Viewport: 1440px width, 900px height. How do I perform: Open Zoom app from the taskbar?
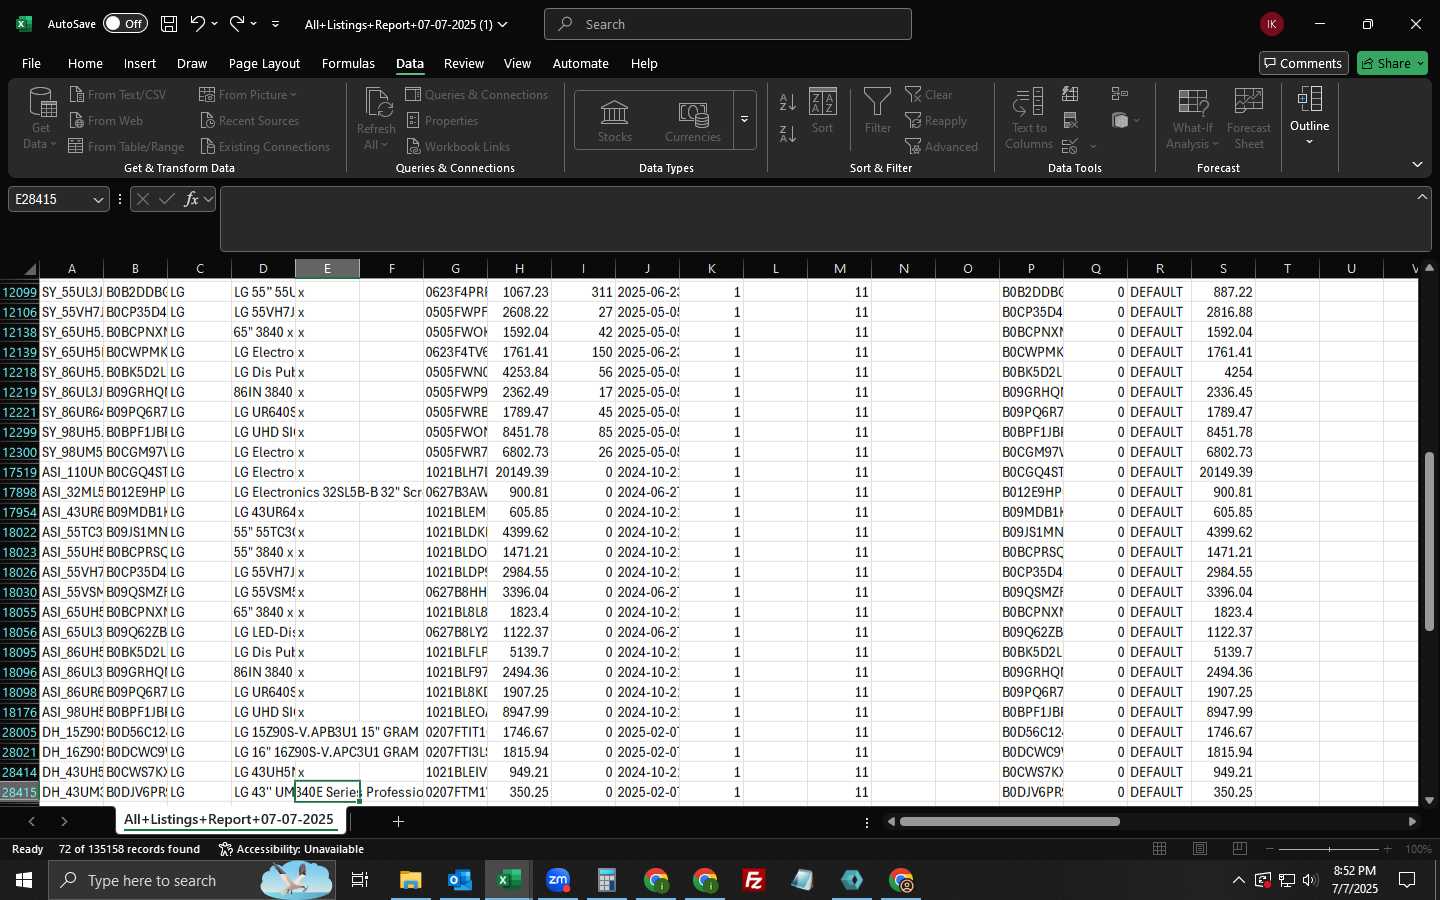click(557, 880)
